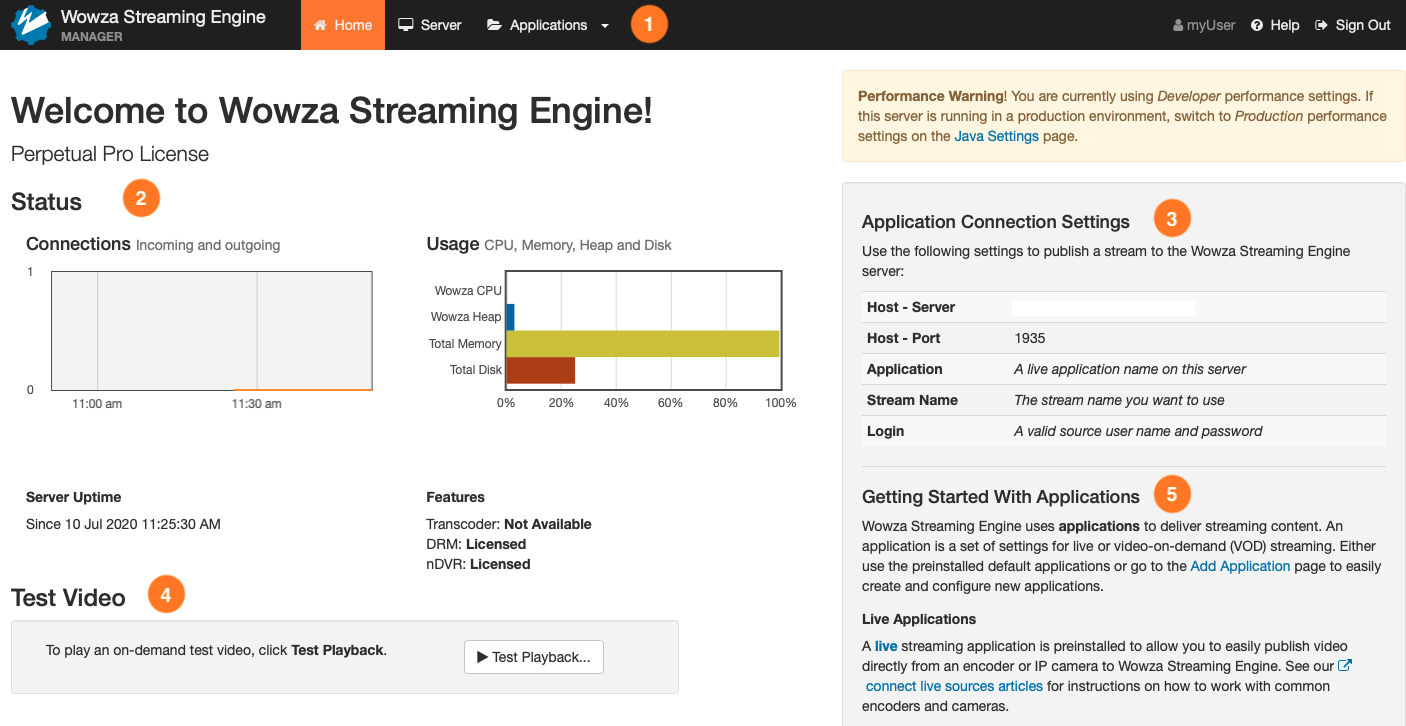
Task: Click the Login row label
Action: click(885, 431)
